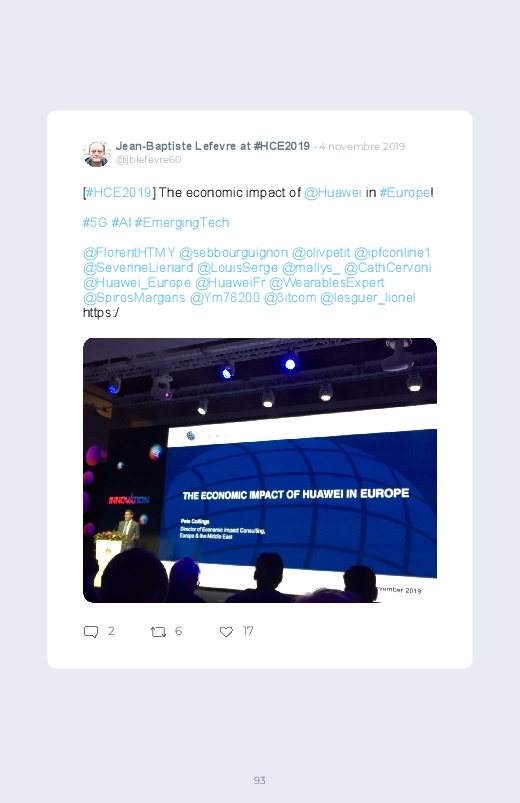Open the conference stage photo
This screenshot has height=803, width=520.
pyautogui.click(x=260, y=470)
